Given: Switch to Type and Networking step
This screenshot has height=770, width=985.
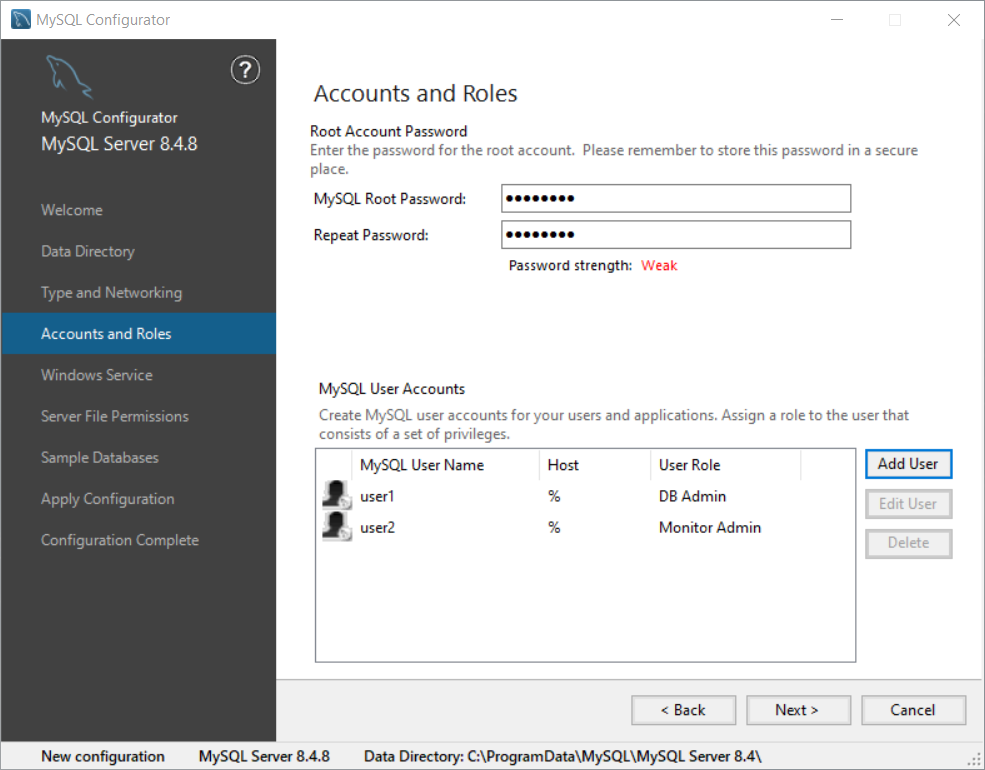Looking at the screenshot, I should tap(111, 293).
